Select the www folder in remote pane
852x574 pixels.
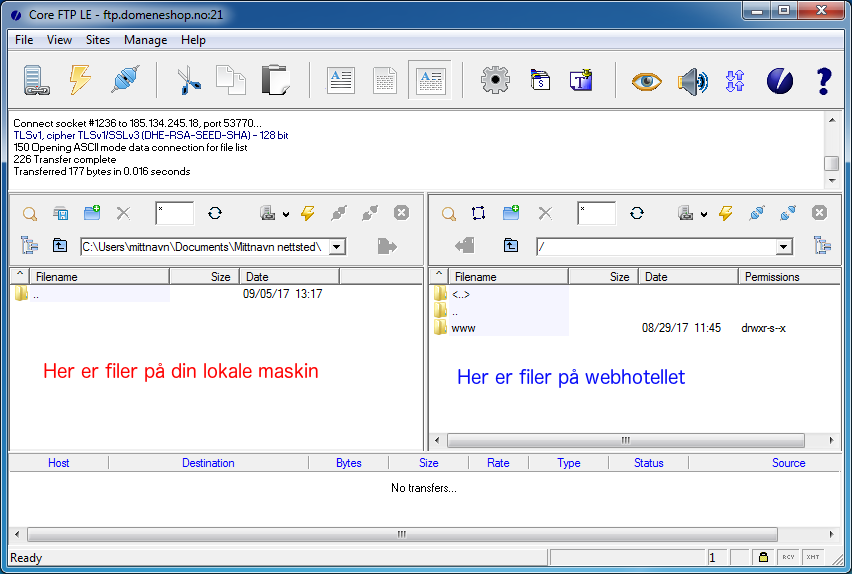coord(463,328)
